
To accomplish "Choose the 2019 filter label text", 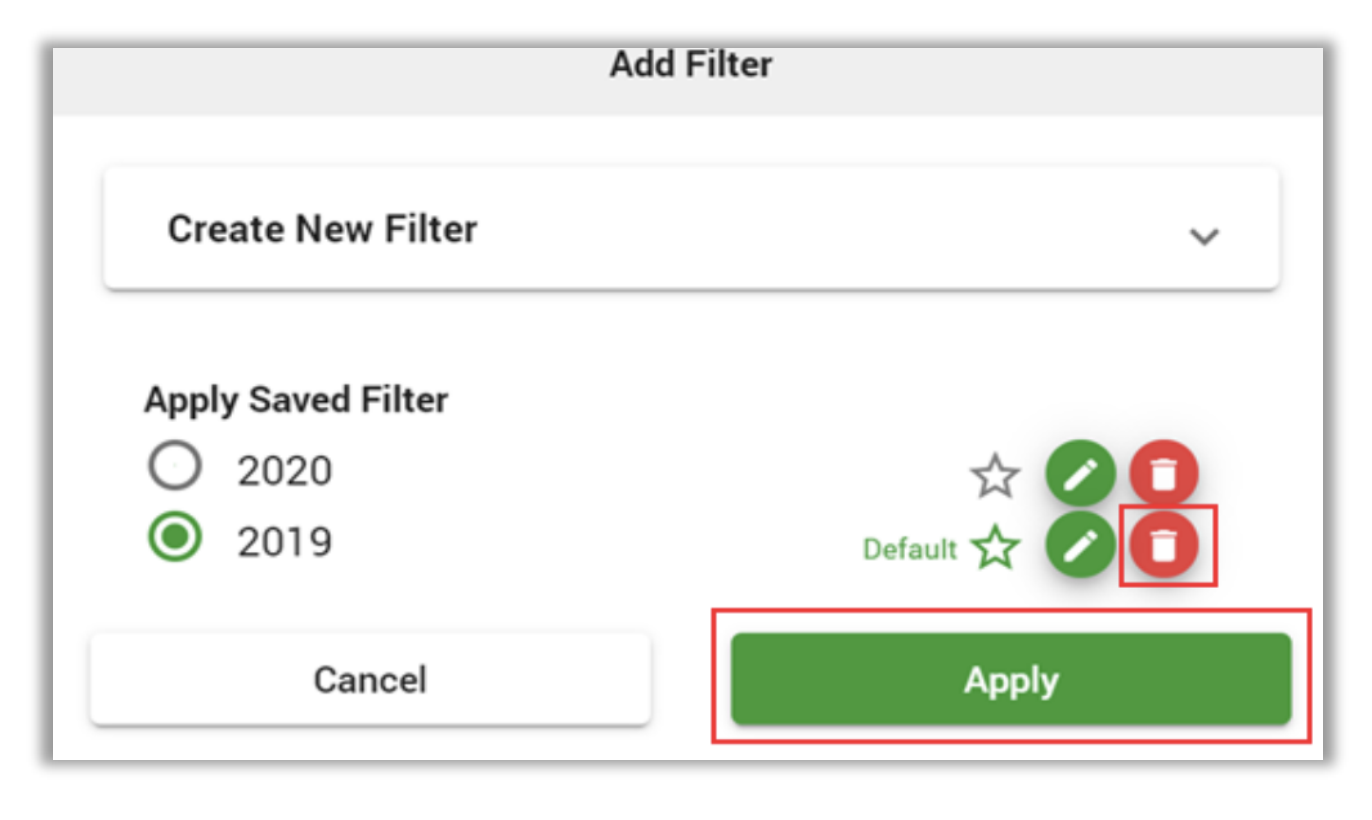I will [x=285, y=543].
